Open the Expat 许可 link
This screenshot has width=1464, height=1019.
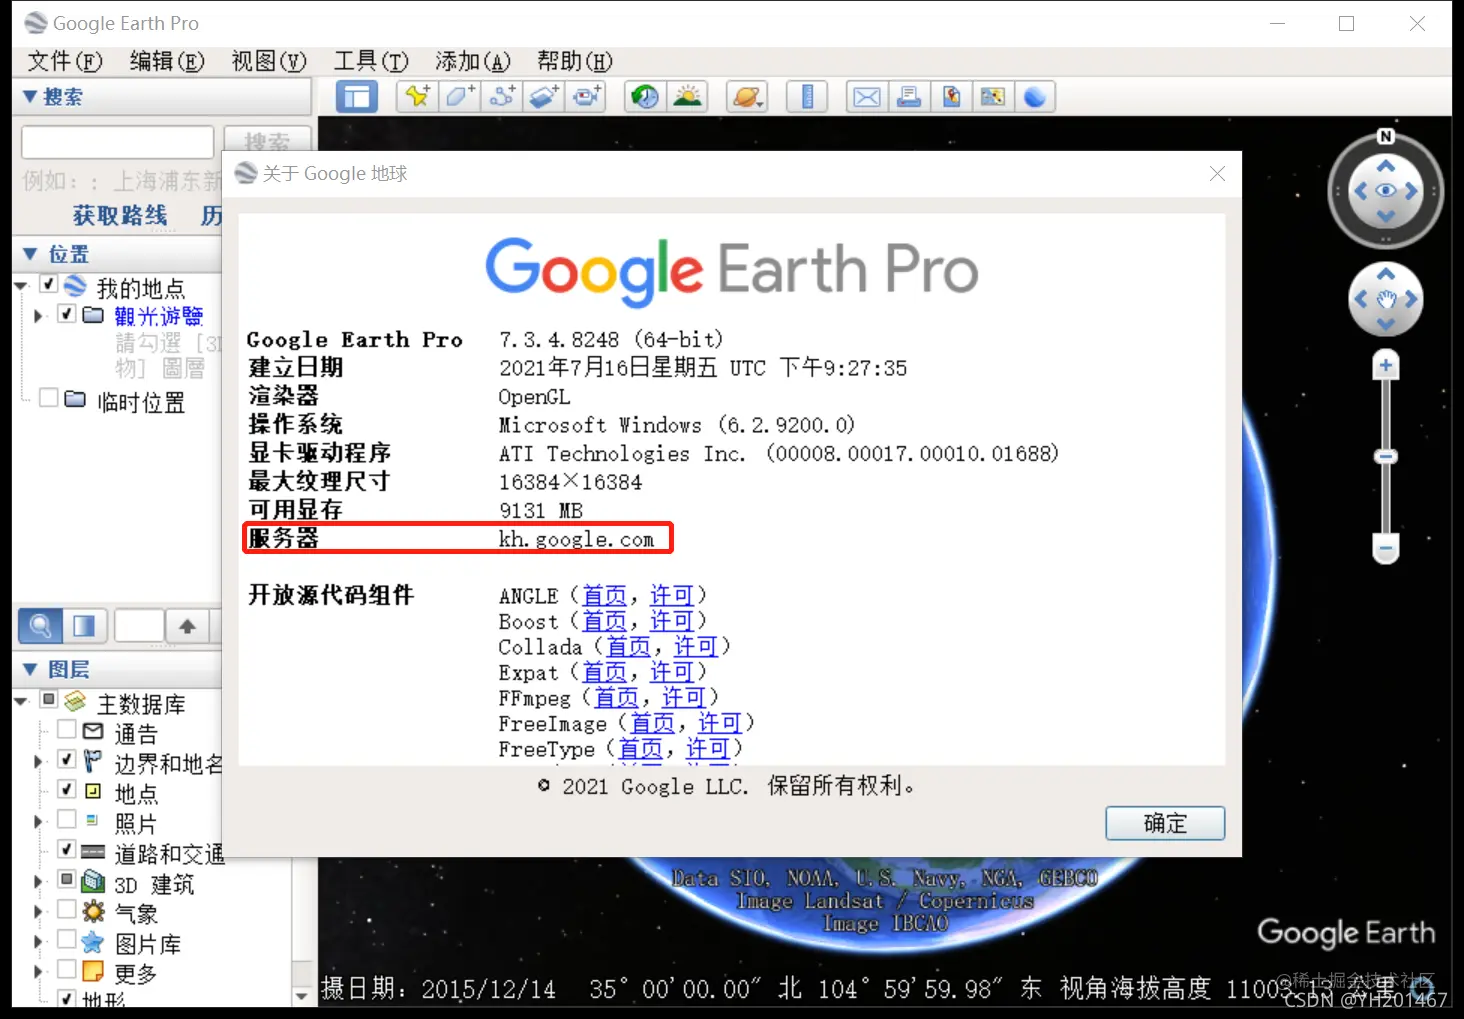point(671,672)
